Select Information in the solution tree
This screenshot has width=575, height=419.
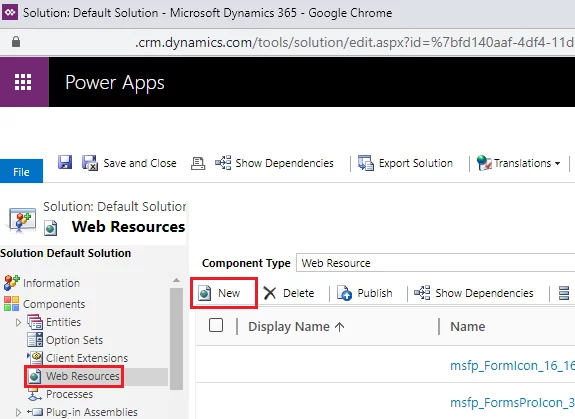click(51, 283)
